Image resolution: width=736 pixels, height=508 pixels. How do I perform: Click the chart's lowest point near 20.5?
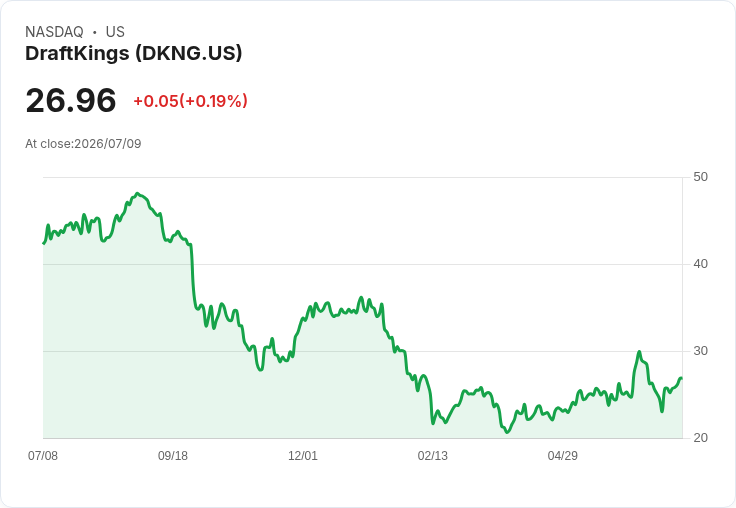tap(507, 432)
